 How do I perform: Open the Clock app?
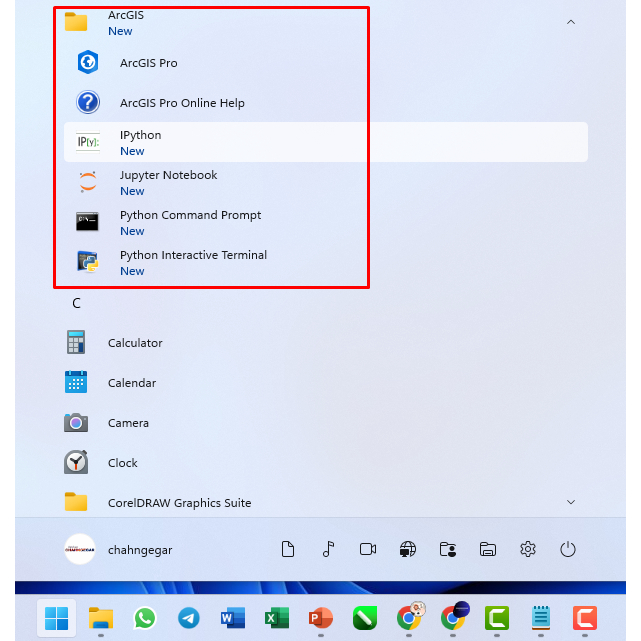(x=122, y=463)
